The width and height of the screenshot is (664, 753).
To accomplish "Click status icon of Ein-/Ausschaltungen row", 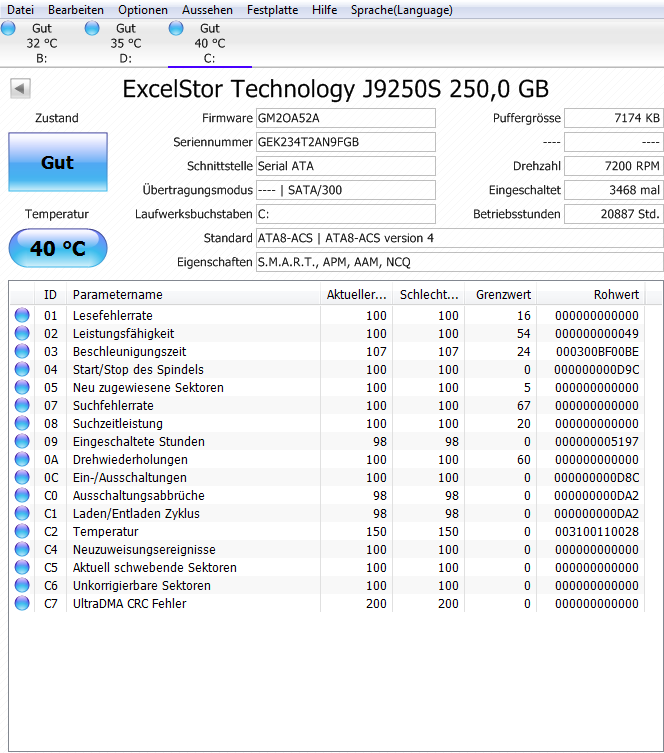I will [22, 477].
